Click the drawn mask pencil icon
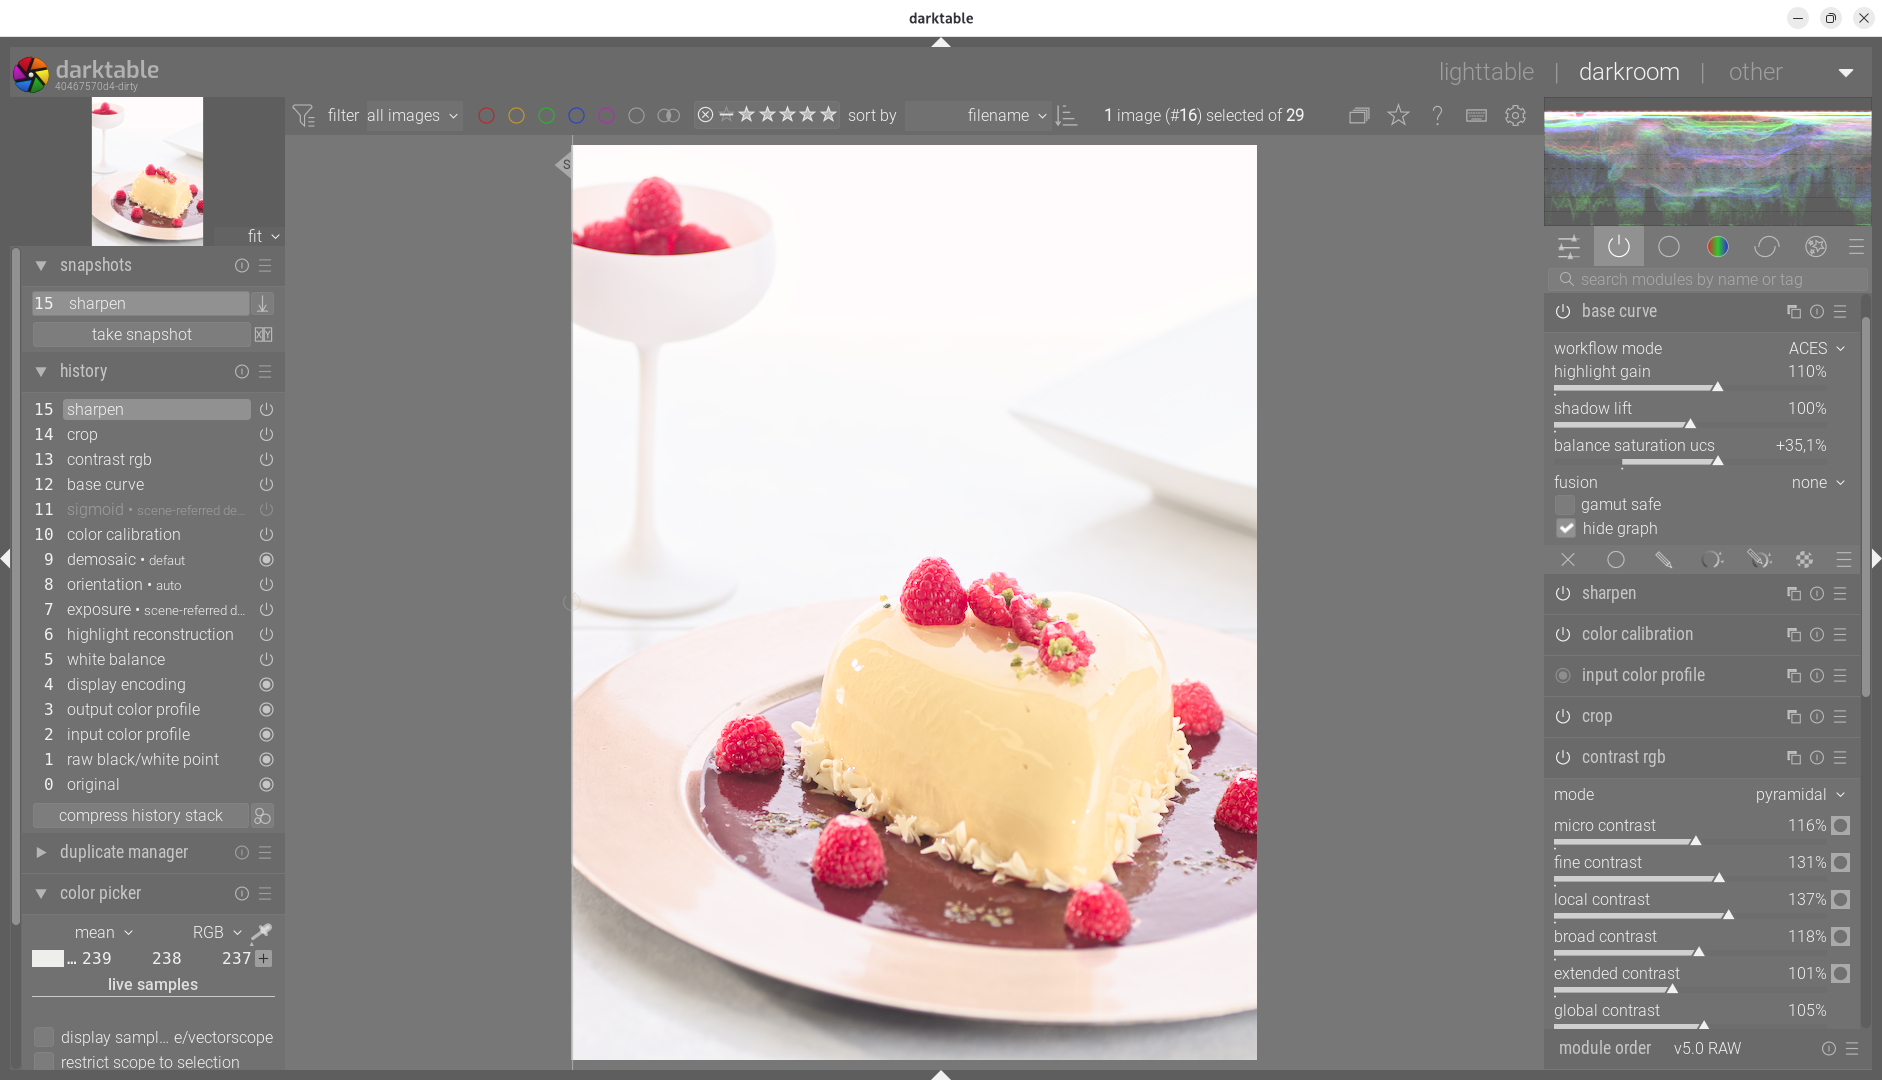Image resolution: width=1882 pixels, height=1080 pixels. click(1663, 560)
